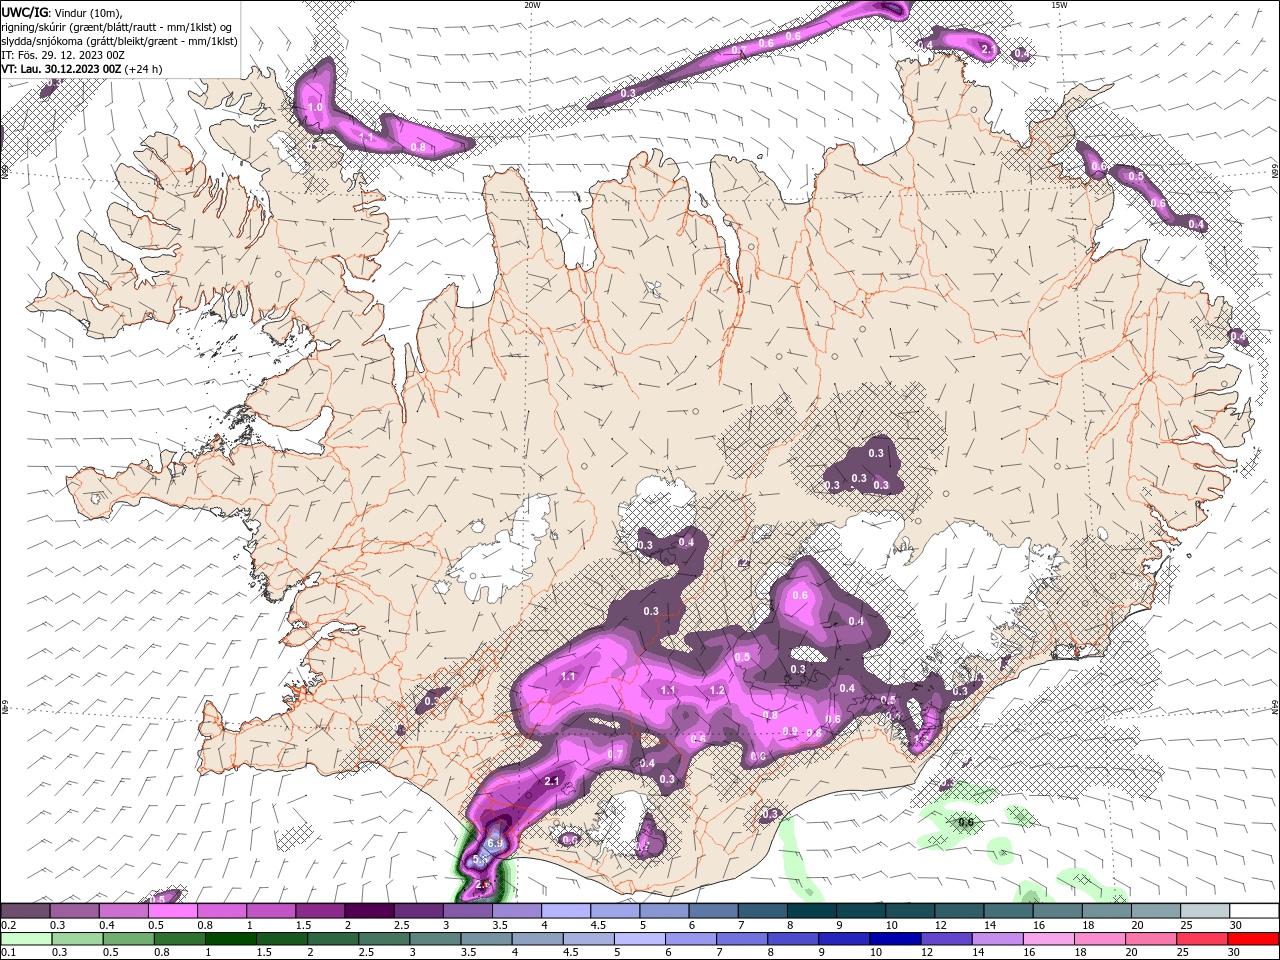Select the lilac 14 rain legend swatch
1280x960 pixels.
(x=997, y=939)
